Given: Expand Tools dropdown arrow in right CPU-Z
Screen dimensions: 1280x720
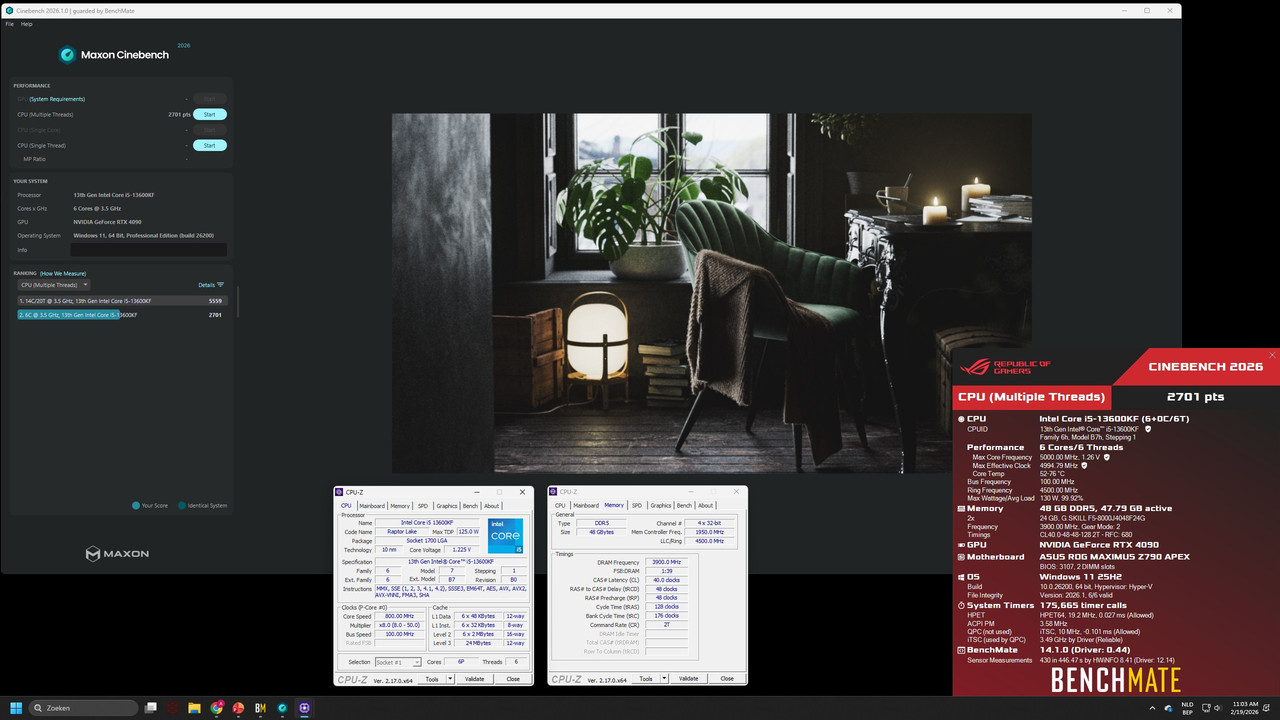Looking at the screenshot, I should 664,679.
